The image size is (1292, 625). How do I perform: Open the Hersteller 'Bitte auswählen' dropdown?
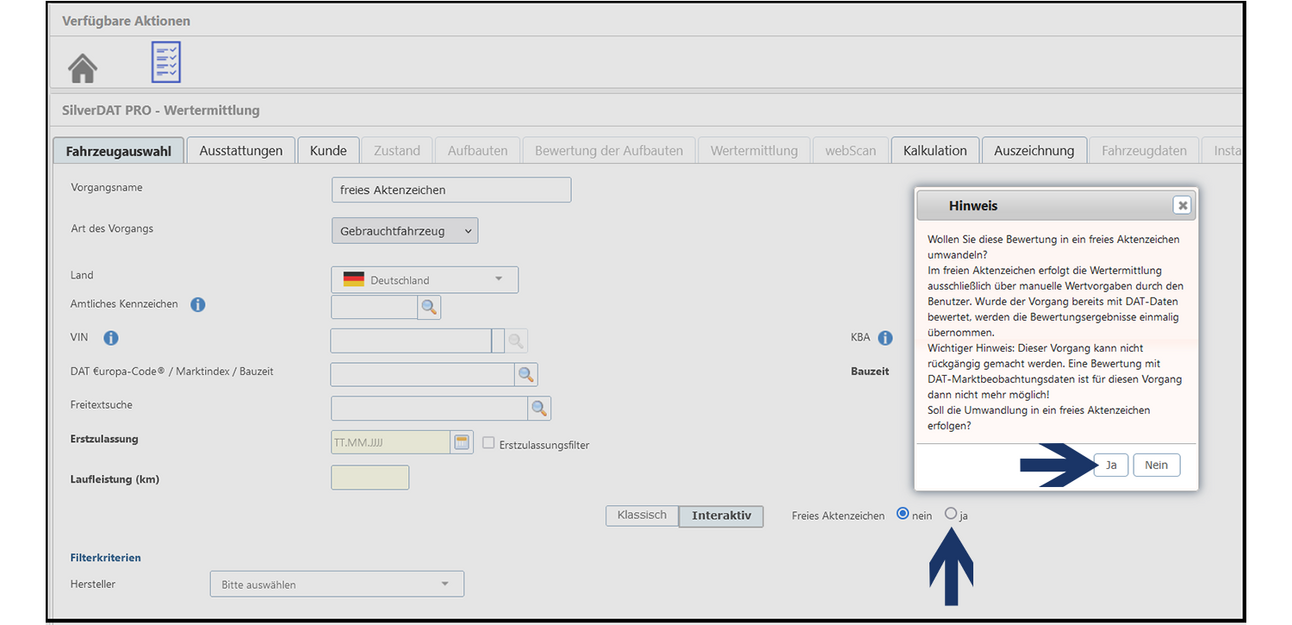click(336, 584)
